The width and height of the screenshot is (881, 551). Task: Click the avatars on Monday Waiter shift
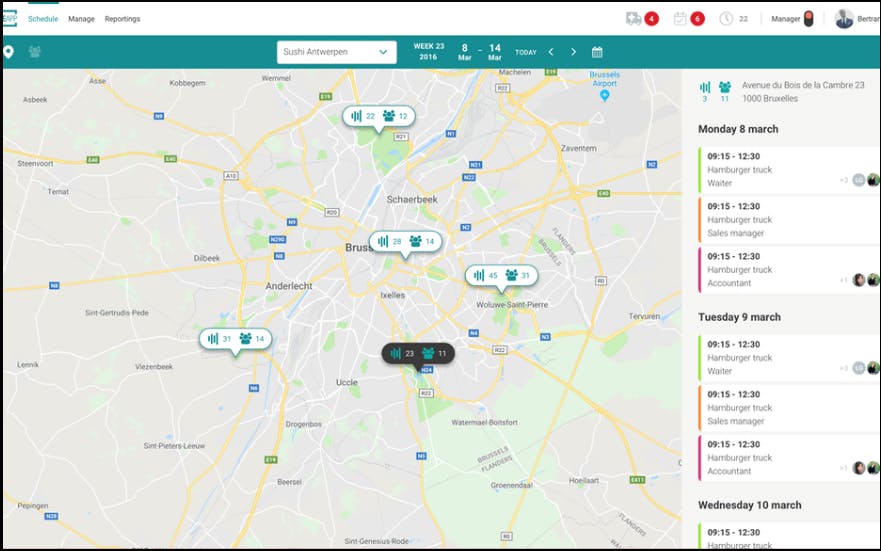click(x=865, y=180)
